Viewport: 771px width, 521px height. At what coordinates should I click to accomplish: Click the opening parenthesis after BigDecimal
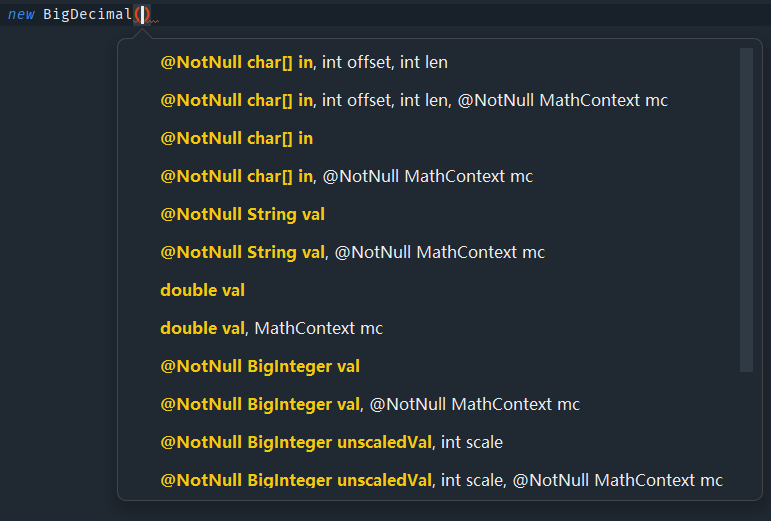[137, 14]
